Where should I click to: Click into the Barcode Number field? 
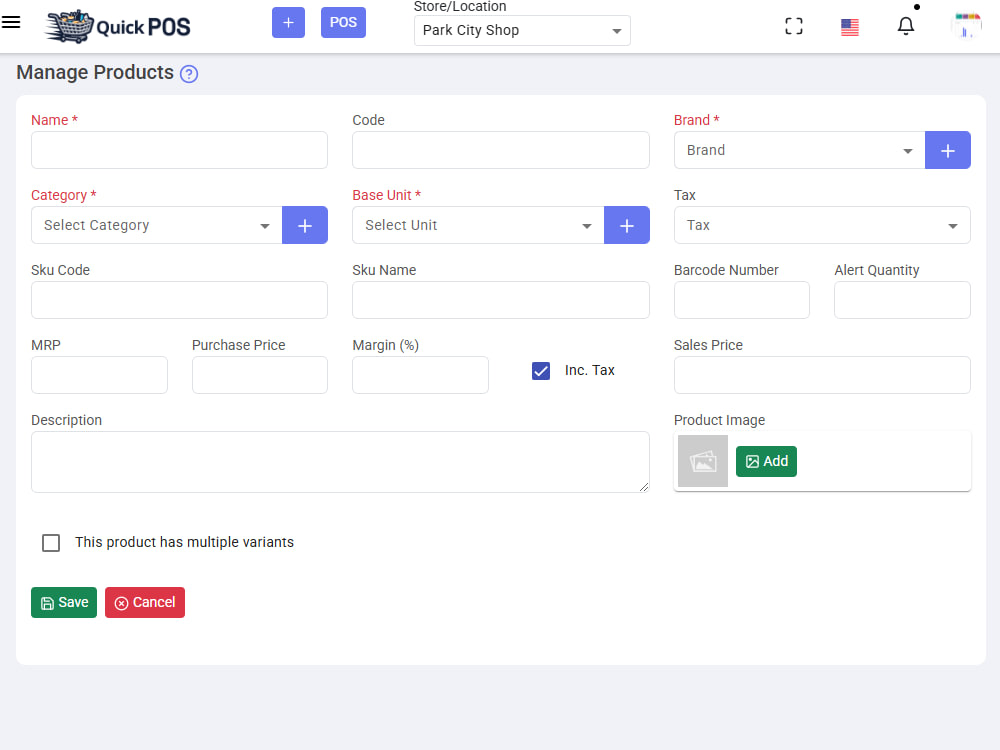pos(742,300)
